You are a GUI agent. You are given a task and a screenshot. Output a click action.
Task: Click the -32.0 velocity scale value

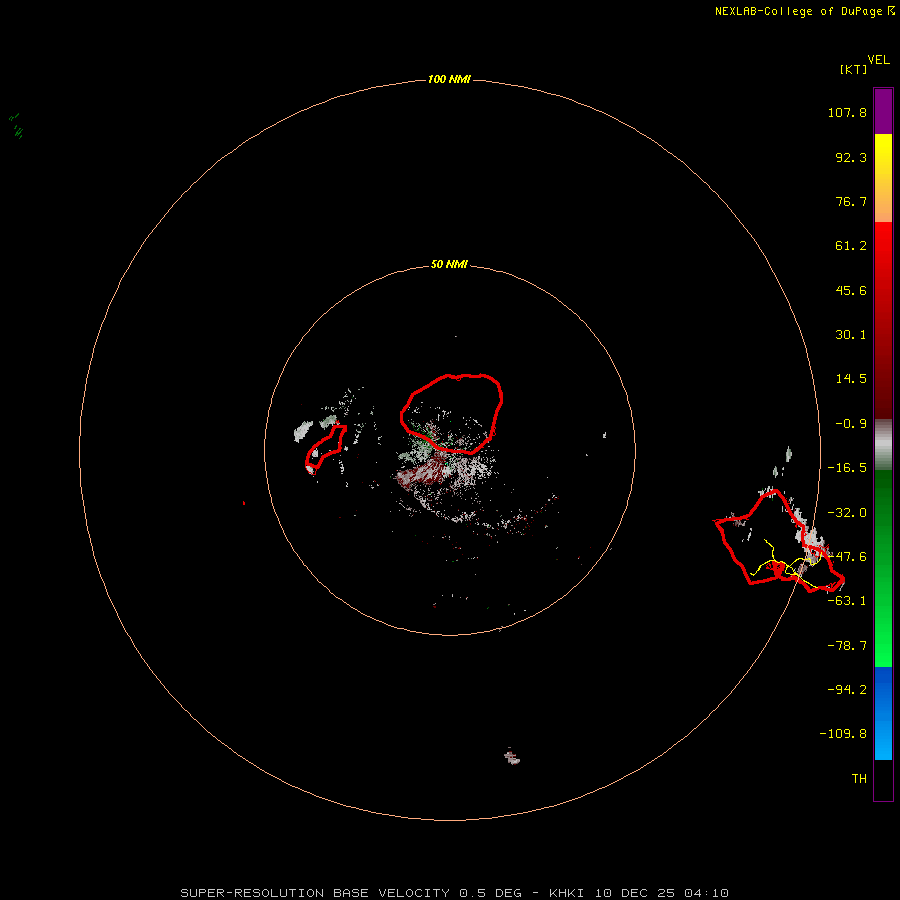pos(847,513)
